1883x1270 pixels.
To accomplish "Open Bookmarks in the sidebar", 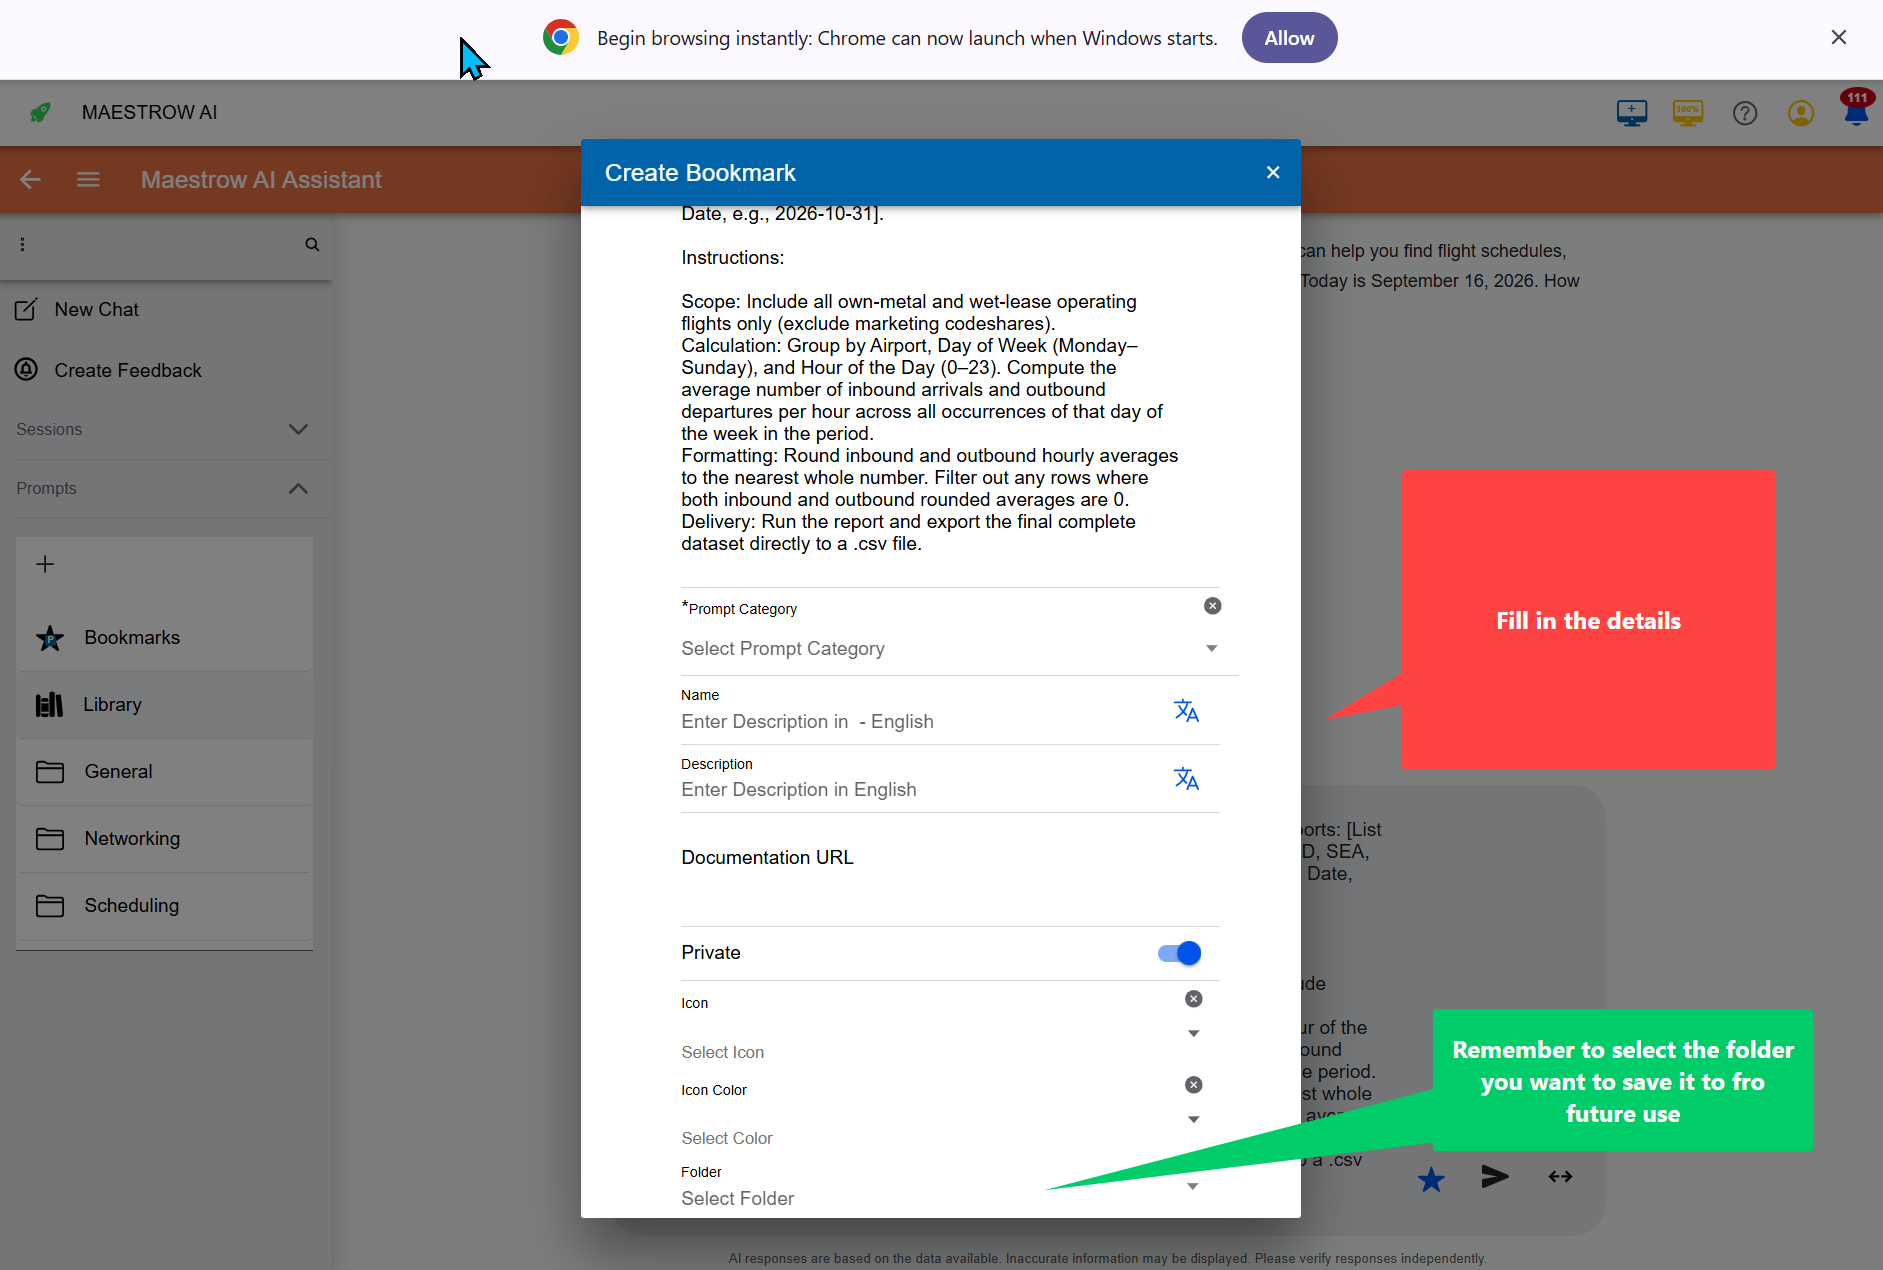I will [165, 638].
